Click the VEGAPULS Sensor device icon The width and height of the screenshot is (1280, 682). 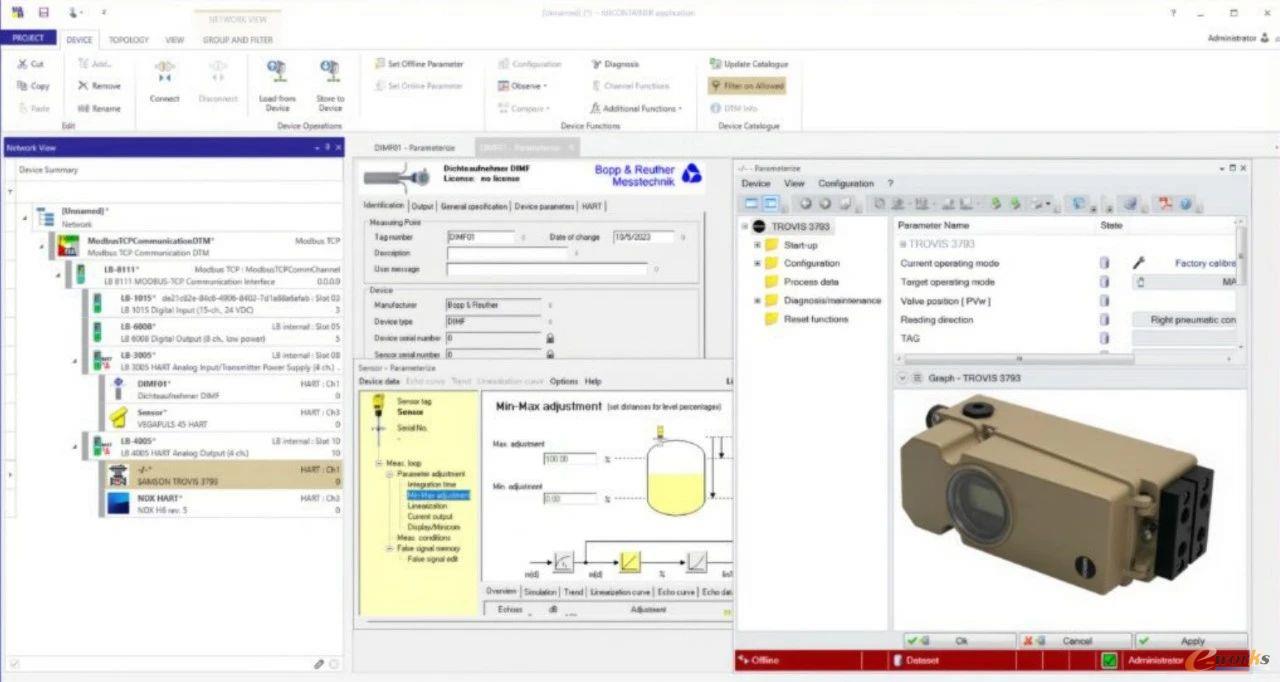(x=119, y=416)
